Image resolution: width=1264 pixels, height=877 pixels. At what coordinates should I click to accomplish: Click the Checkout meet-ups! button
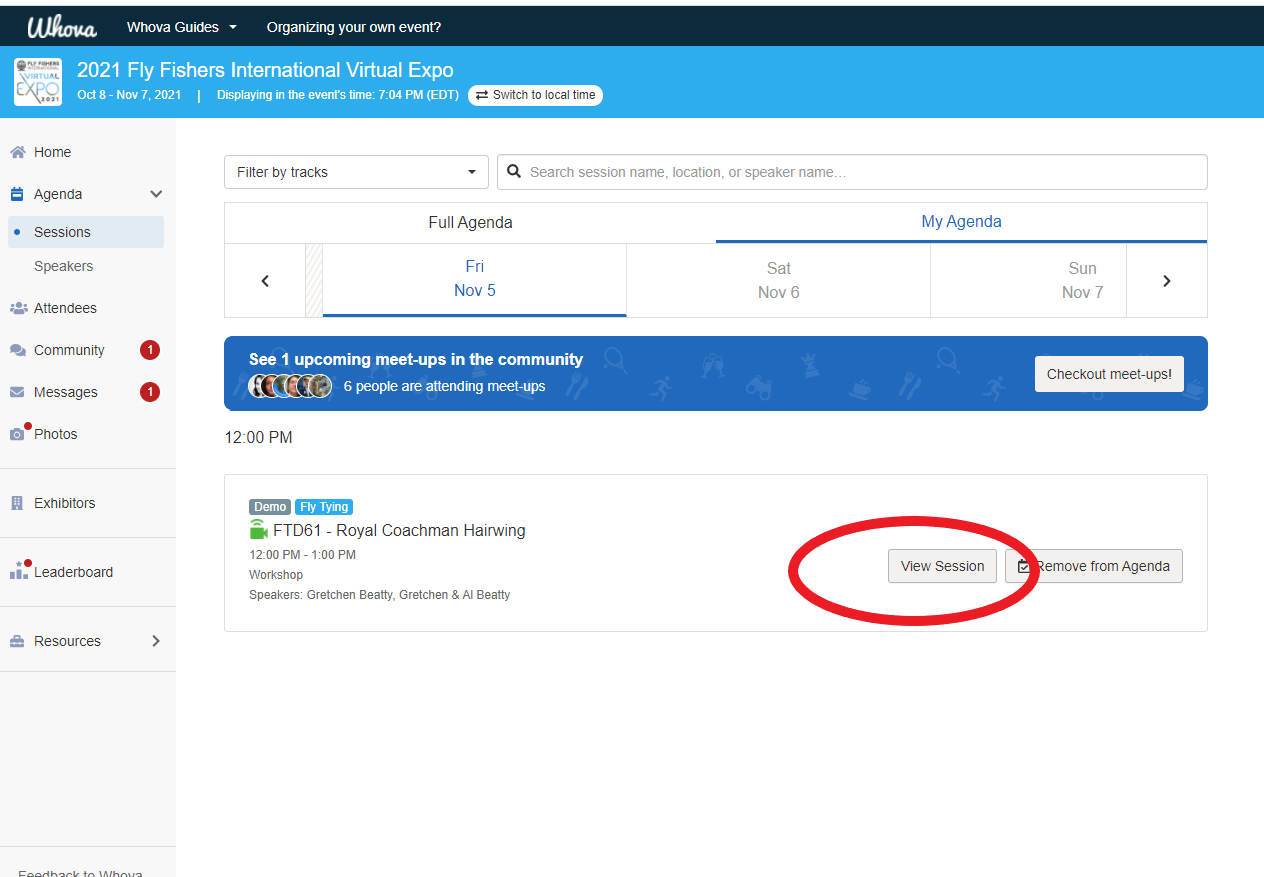tap(1109, 374)
